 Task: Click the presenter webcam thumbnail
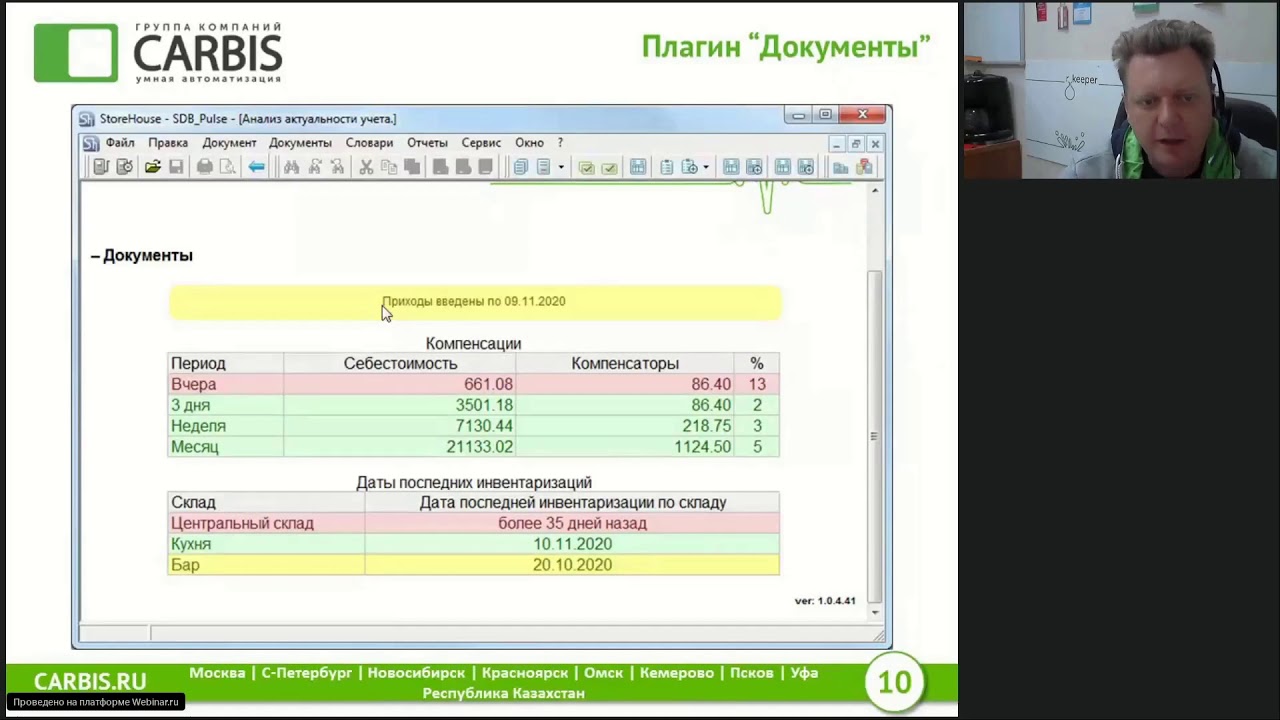[x=1120, y=90]
